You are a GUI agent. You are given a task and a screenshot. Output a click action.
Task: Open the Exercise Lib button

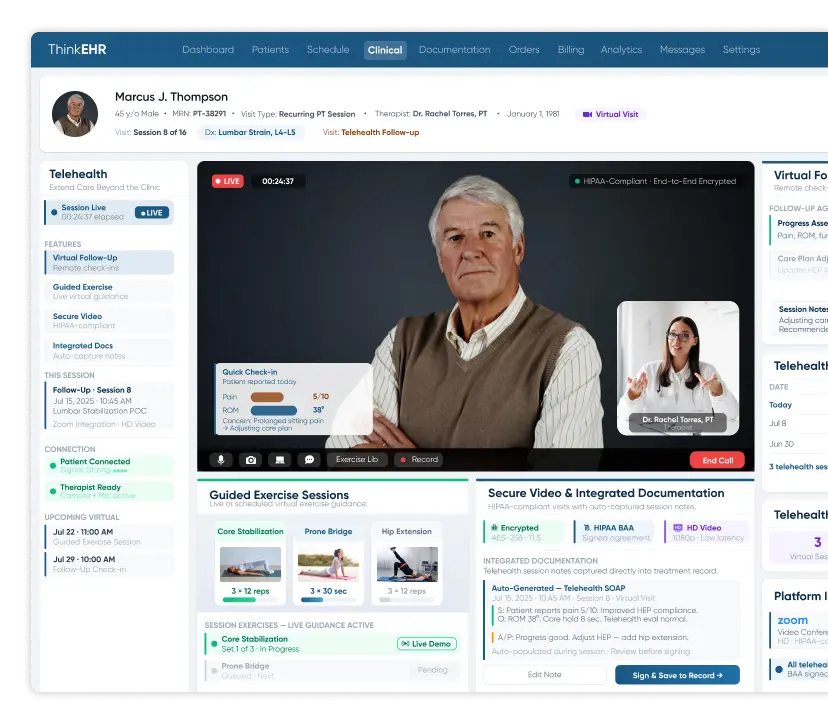point(357,460)
